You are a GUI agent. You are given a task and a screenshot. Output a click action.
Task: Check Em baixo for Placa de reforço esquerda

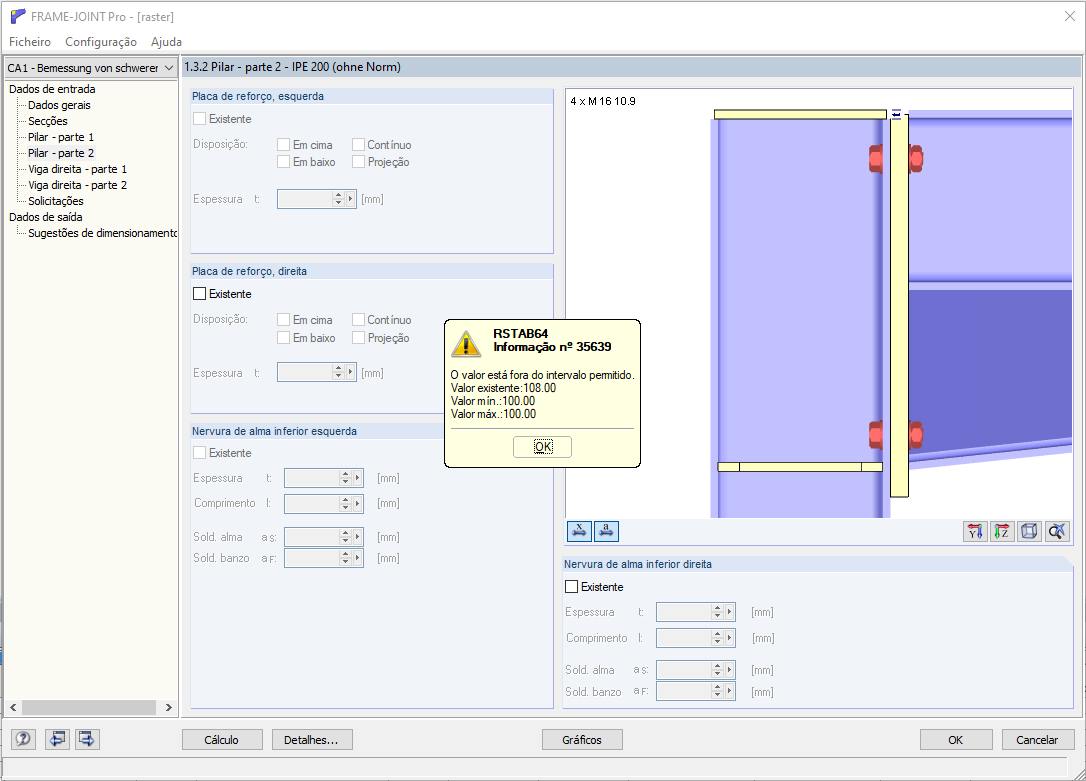283,161
